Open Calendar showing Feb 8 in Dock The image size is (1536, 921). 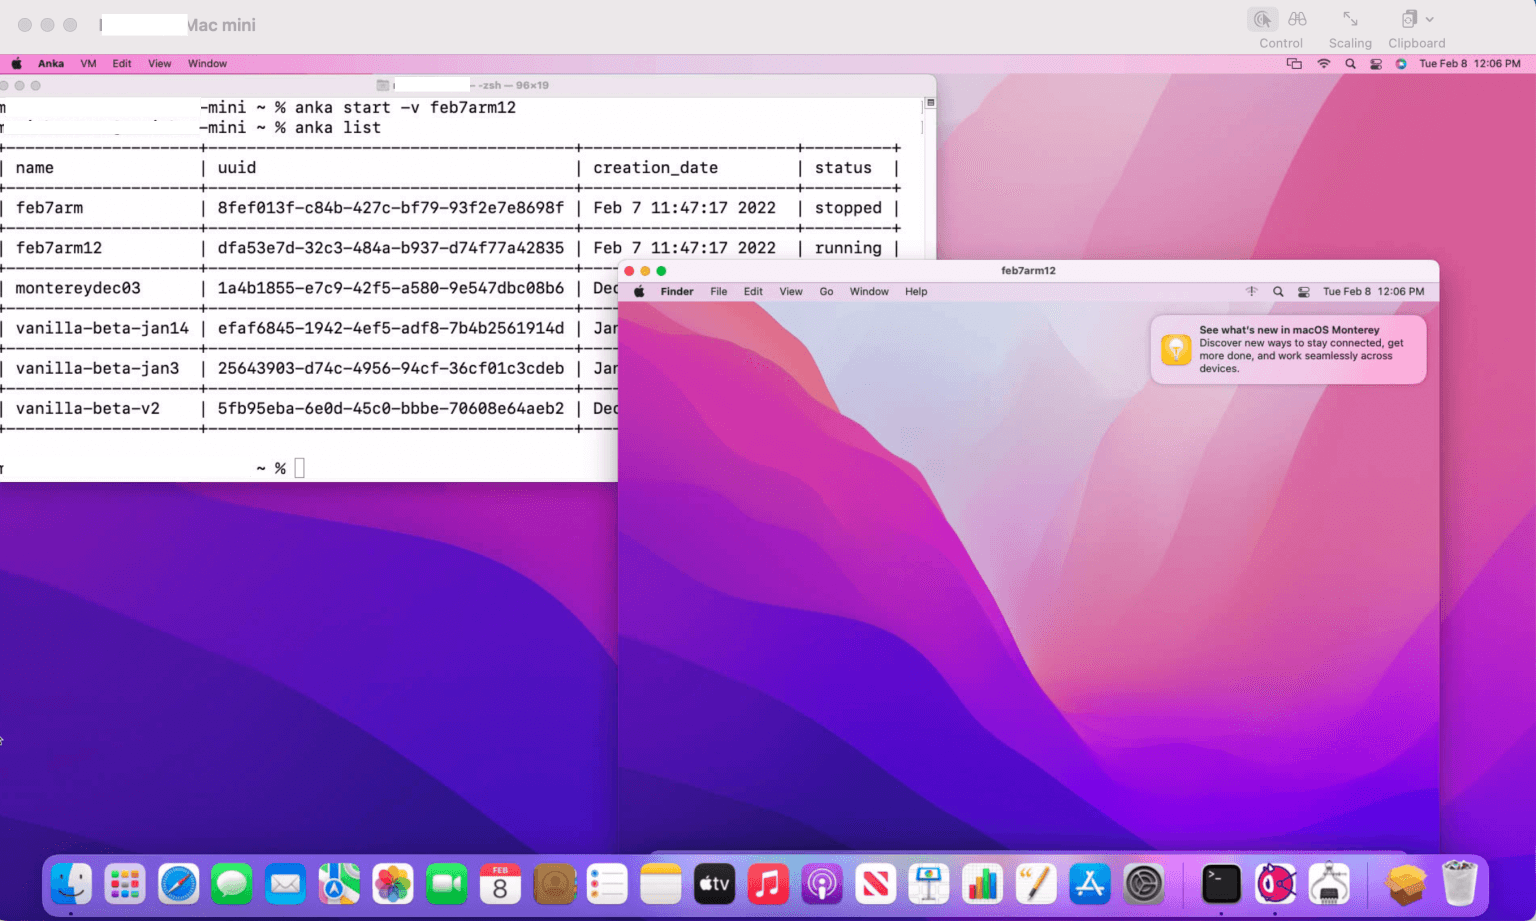click(x=500, y=884)
